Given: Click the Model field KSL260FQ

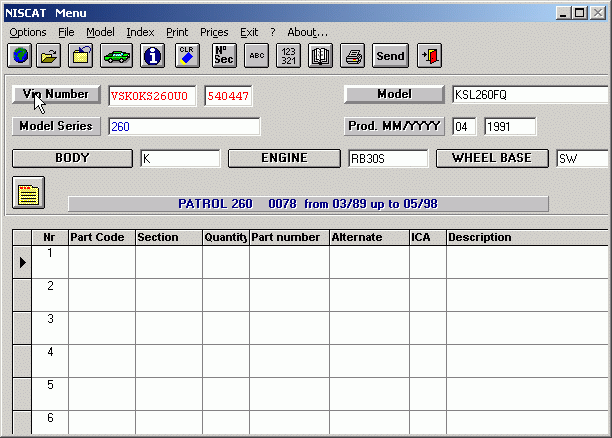Looking at the screenshot, I should pyautogui.click(x=531, y=94).
